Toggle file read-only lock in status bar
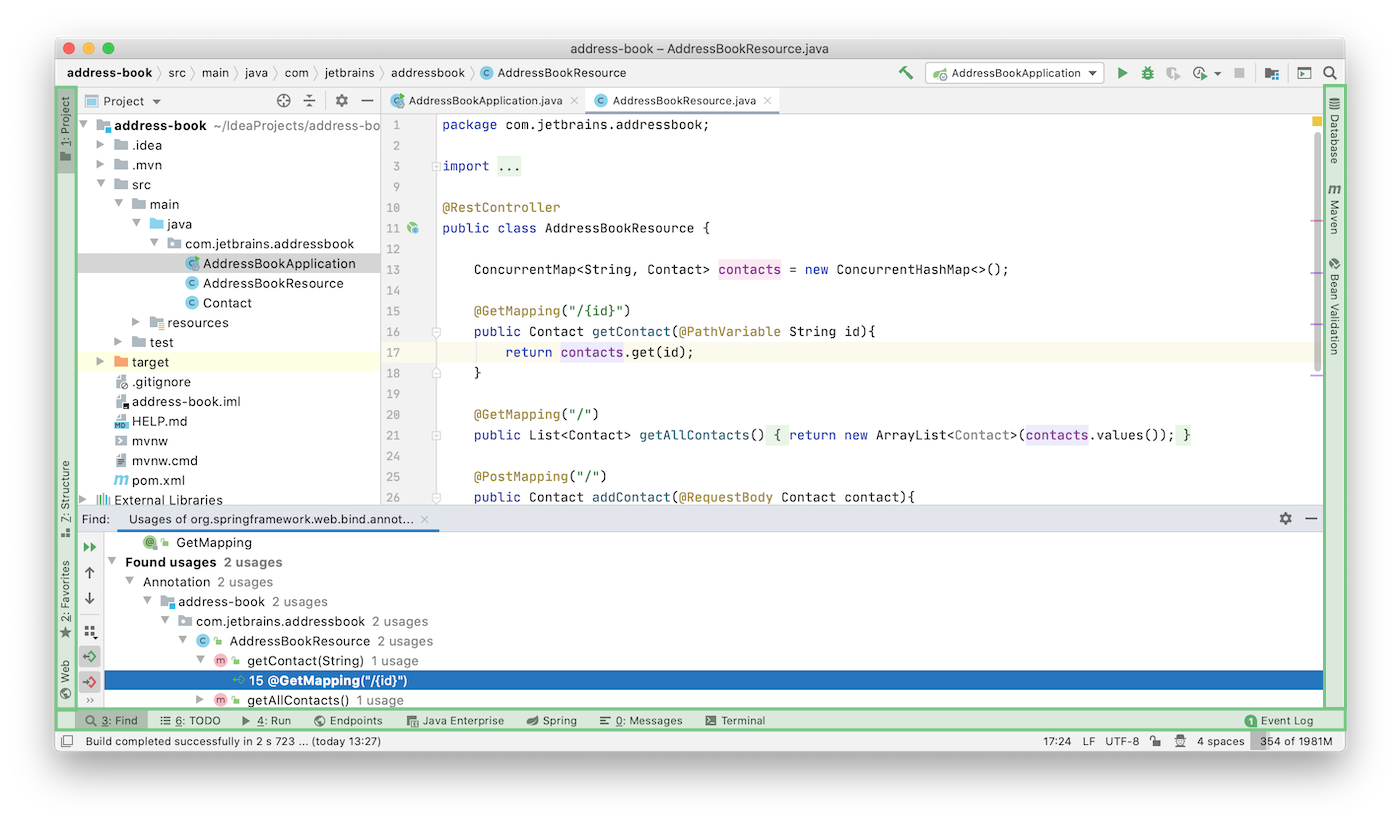Screen dimensions: 1400x824 (x=1155, y=741)
